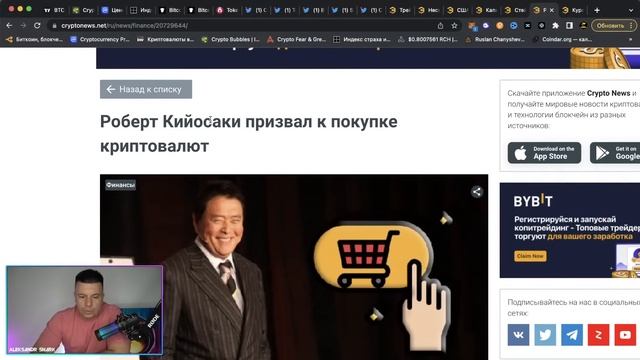640x360 pixels.
Task: Open the Ruslan Chanyshev bookmark
Action: [x=495, y=39]
